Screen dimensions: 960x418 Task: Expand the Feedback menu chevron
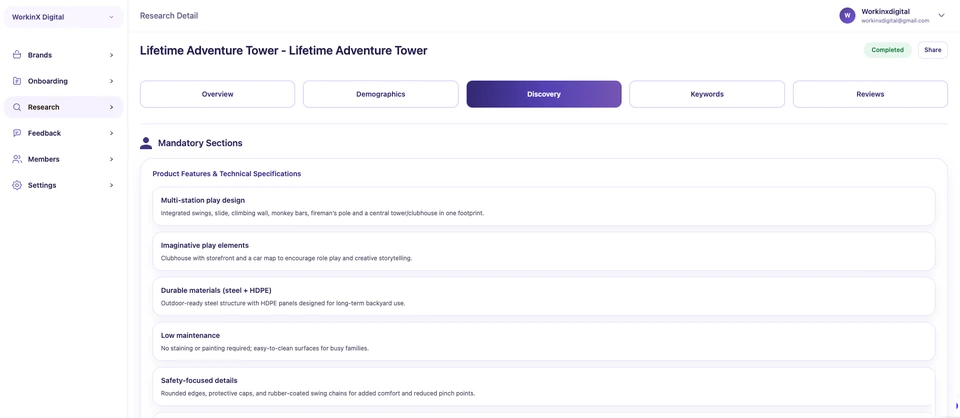(x=111, y=133)
